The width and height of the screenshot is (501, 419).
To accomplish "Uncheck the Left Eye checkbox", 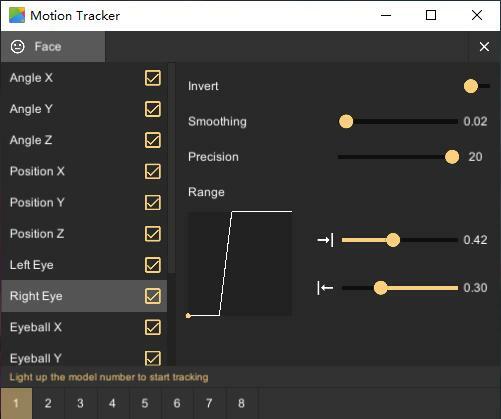I will pos(153,265).
